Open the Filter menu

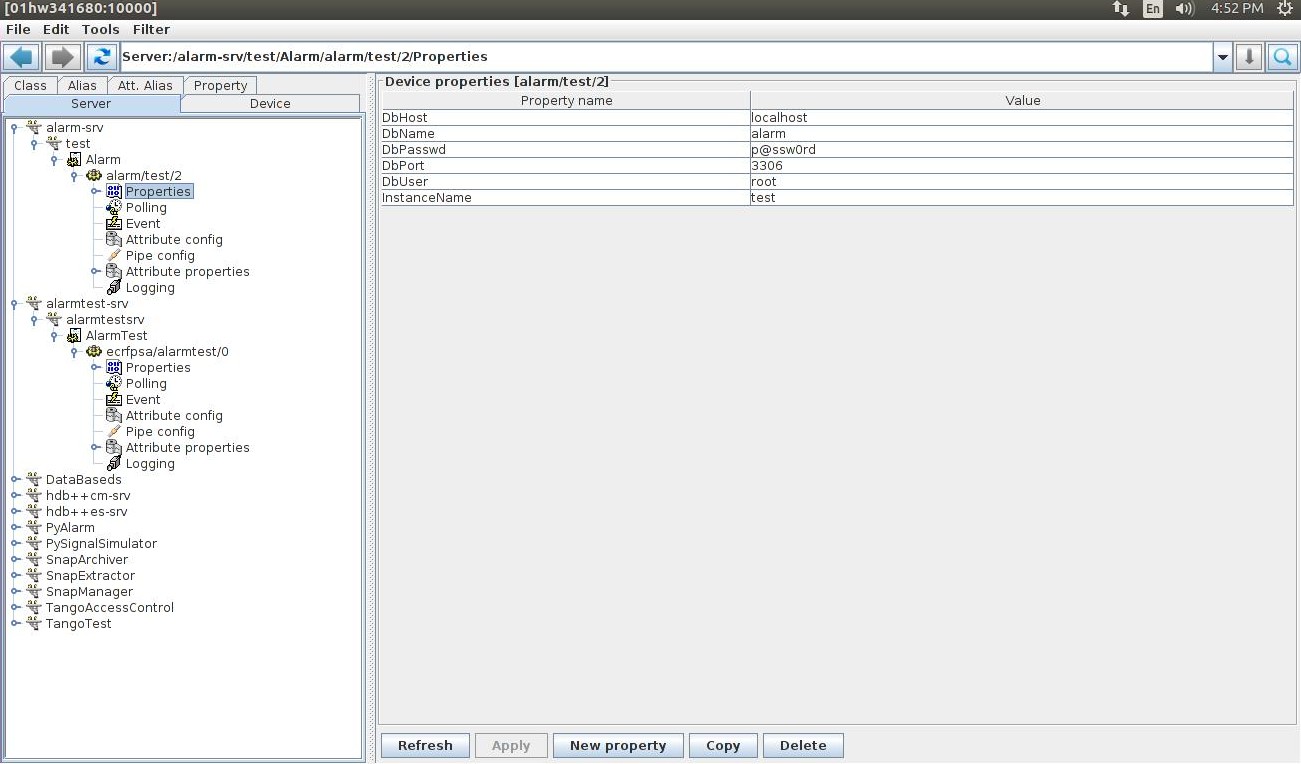[x=151, y=30]
